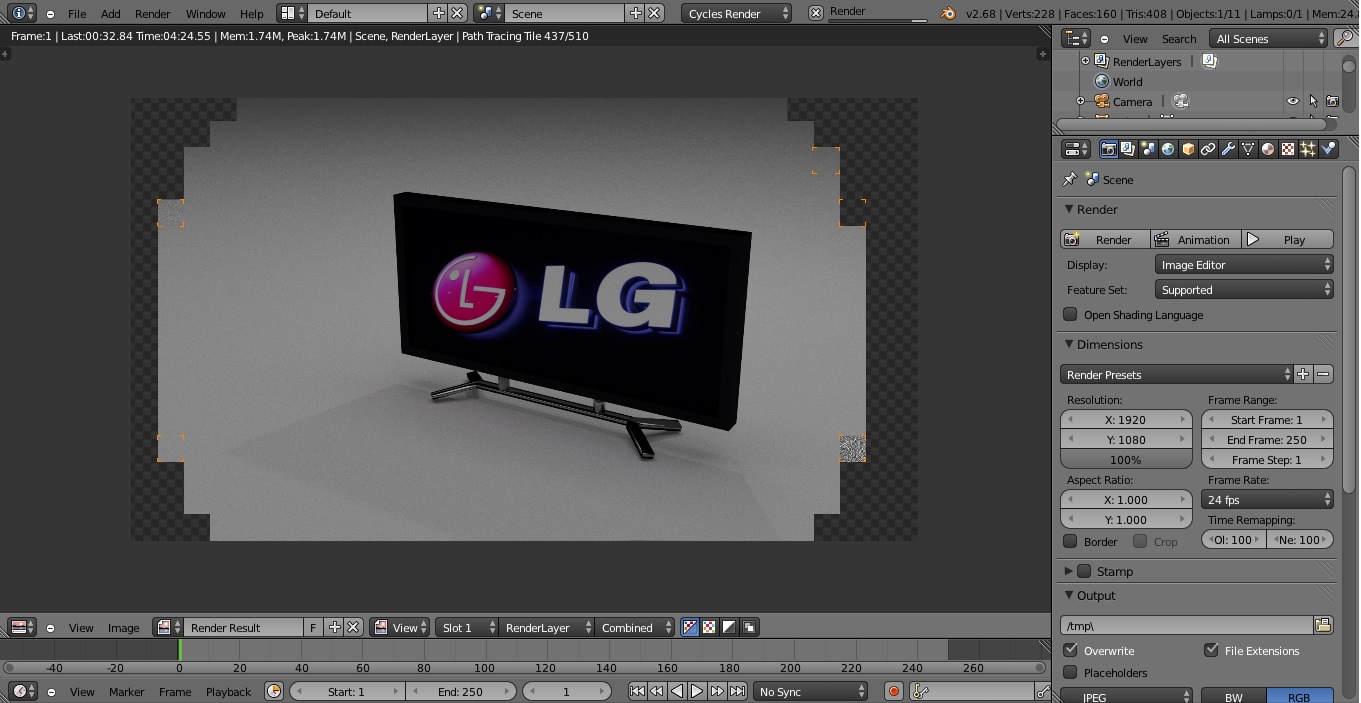Show color channels only
This screenshot has height=703, width=1361.
[709, 628]
